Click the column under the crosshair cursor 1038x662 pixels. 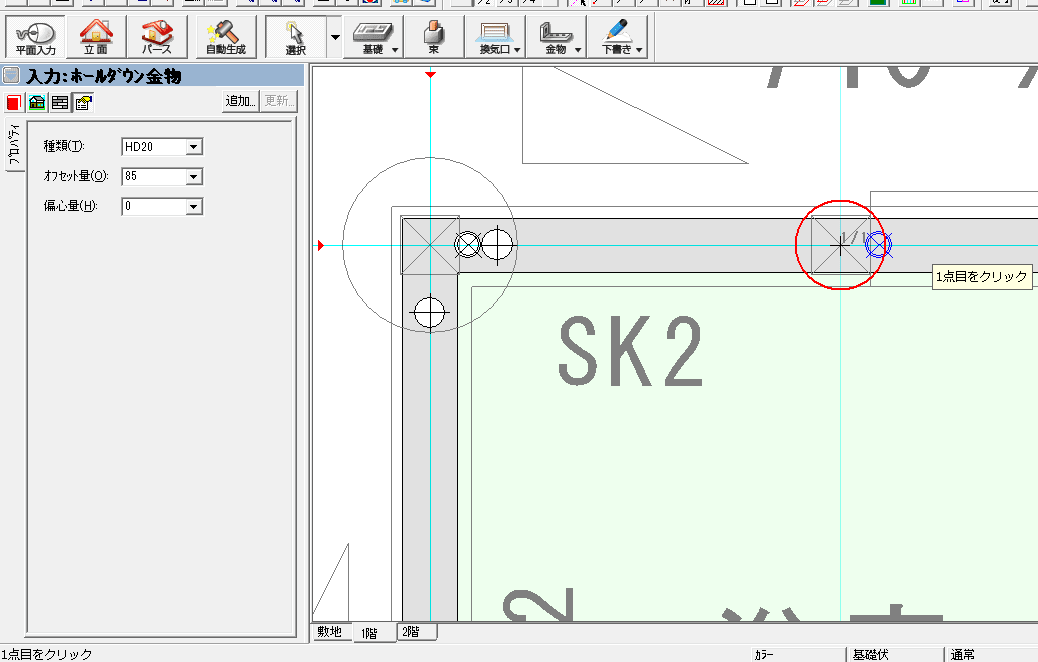841,246
